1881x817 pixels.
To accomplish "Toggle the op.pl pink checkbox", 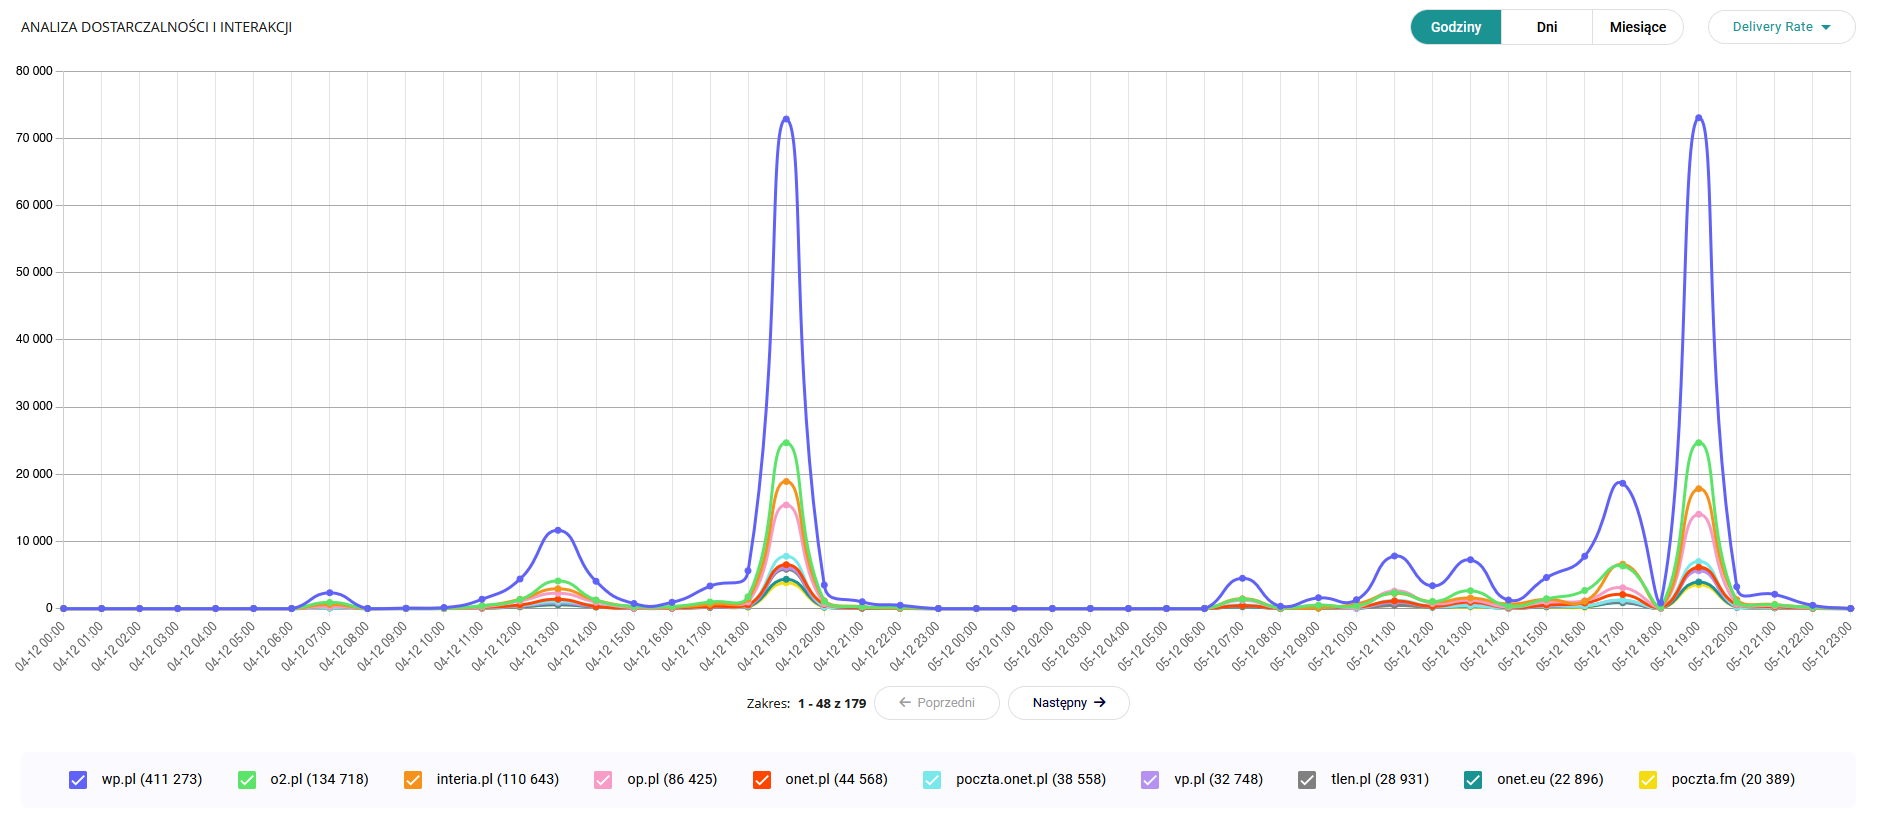I will click(603, 780).
